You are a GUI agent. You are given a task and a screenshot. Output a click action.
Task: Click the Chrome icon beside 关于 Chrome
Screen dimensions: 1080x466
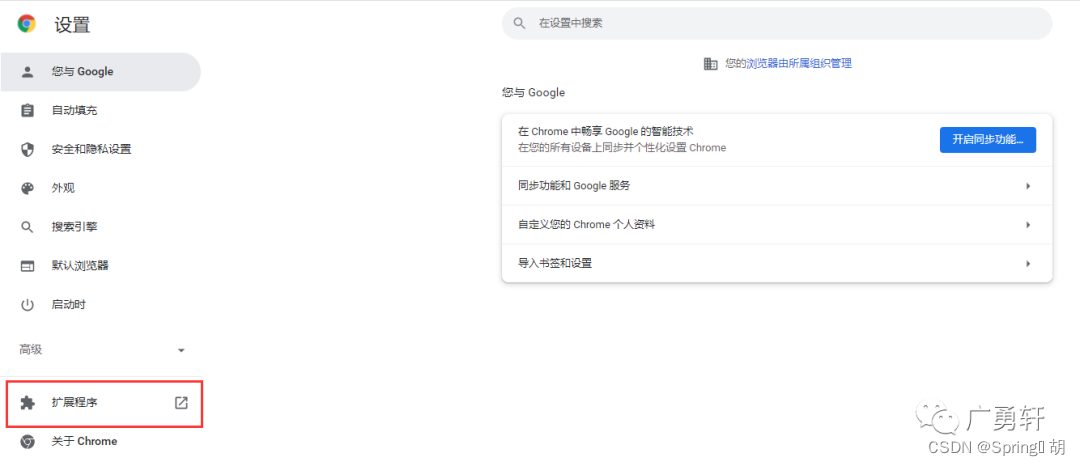click(28, 441)
